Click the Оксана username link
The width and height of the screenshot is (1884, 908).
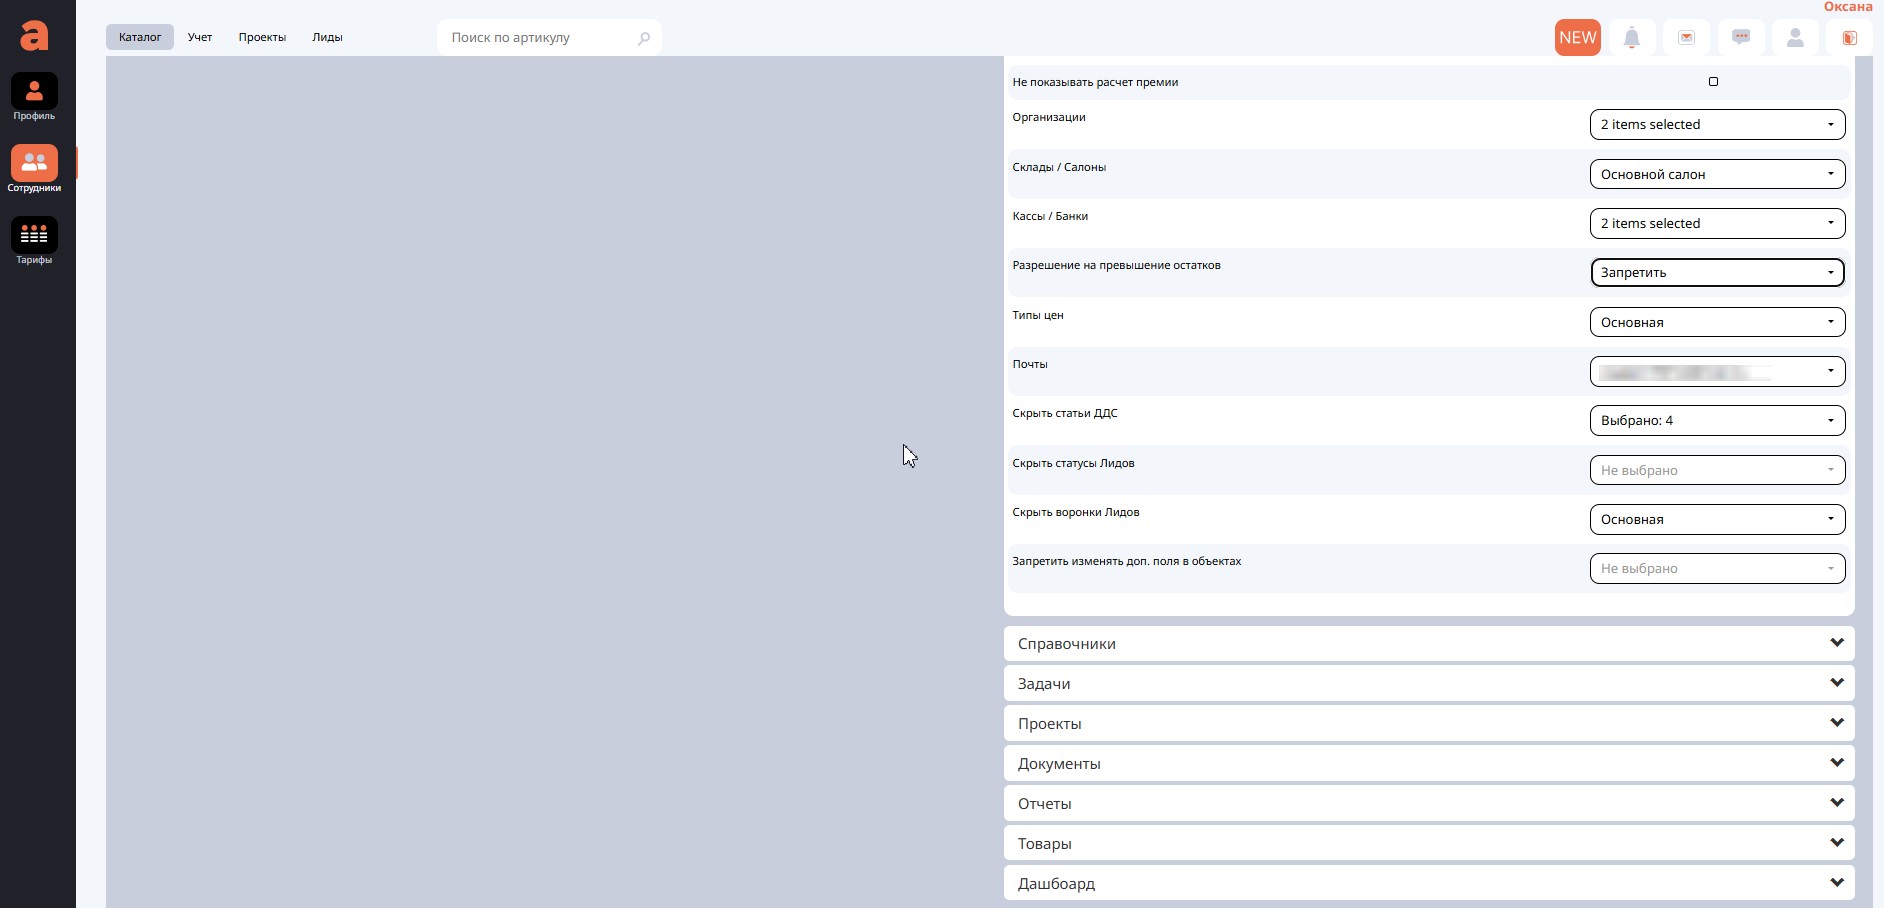tap(1847, 7)
